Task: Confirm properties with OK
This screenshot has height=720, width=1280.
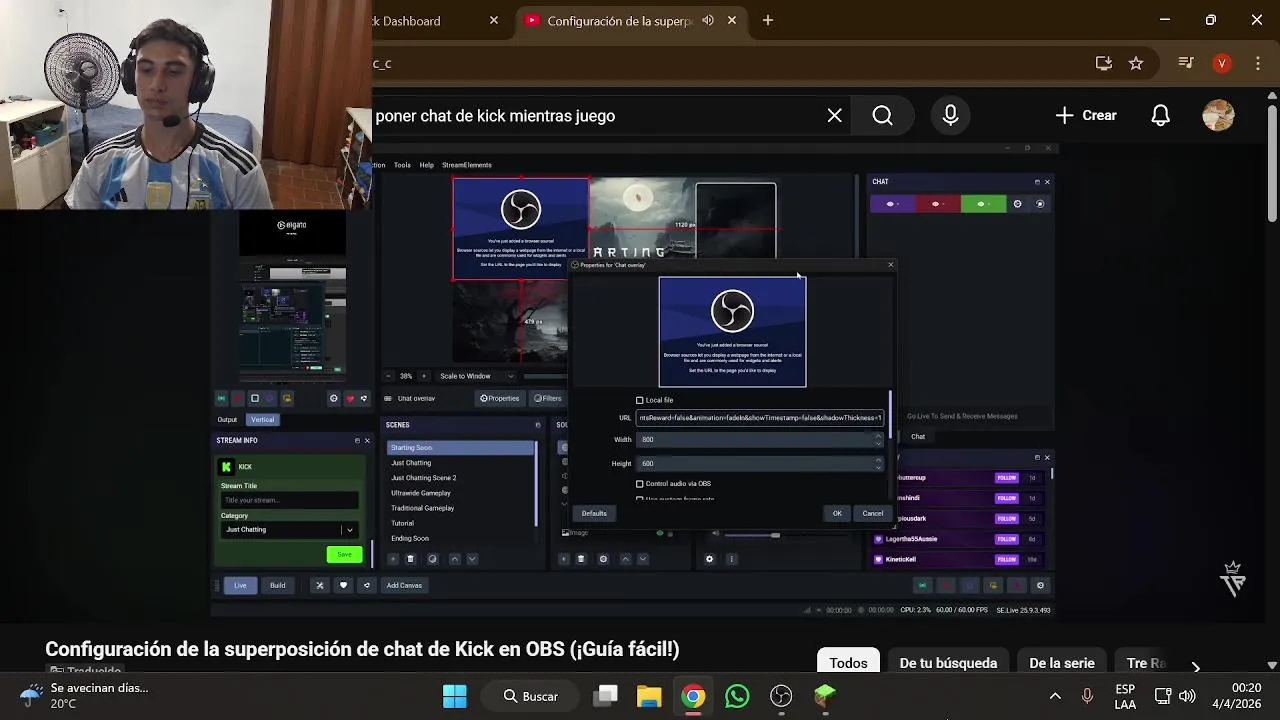Action: click(837, 513)
